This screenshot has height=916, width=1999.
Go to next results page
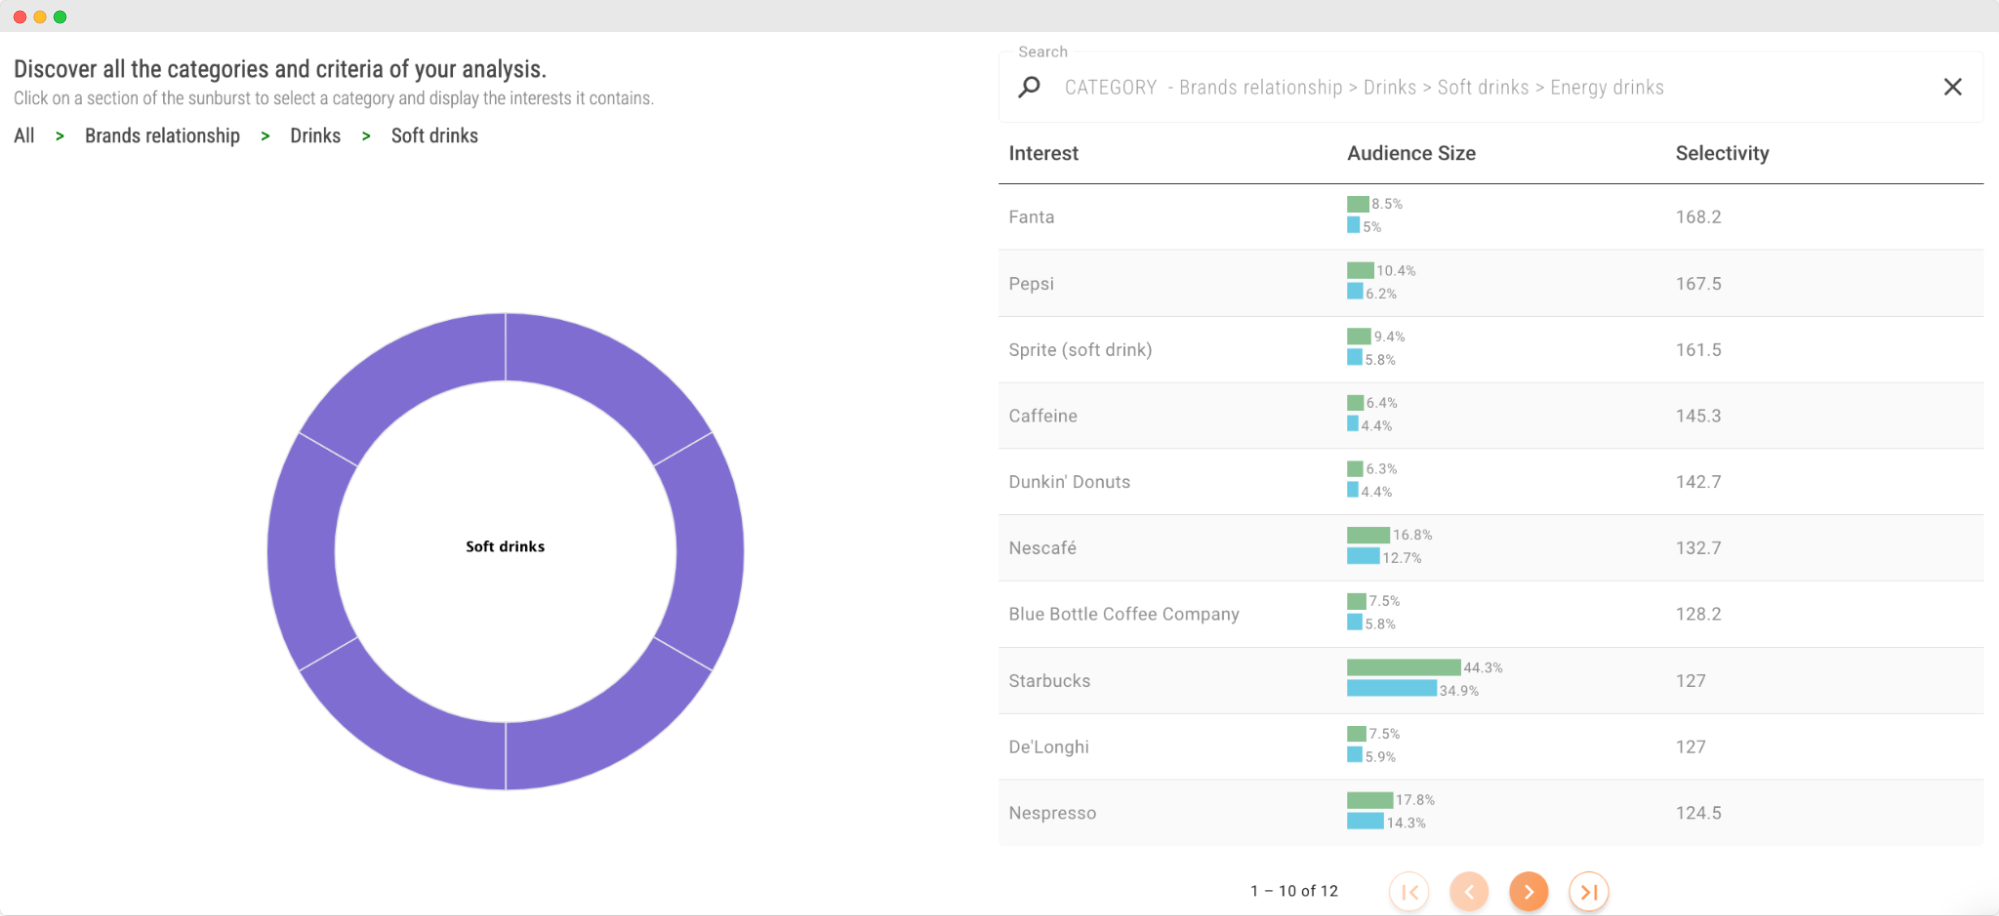(x=1529, y=891)
